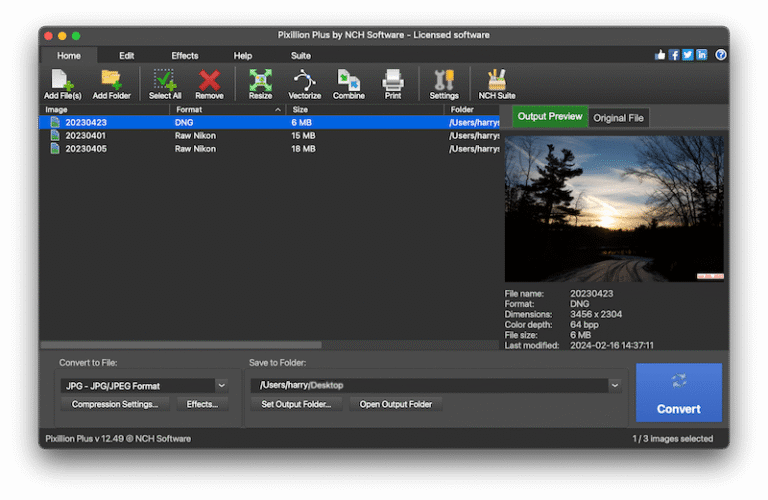This screenshot has width=768, height=500.
Task: Start conversion with the Convert button
Action: [678, 393]
